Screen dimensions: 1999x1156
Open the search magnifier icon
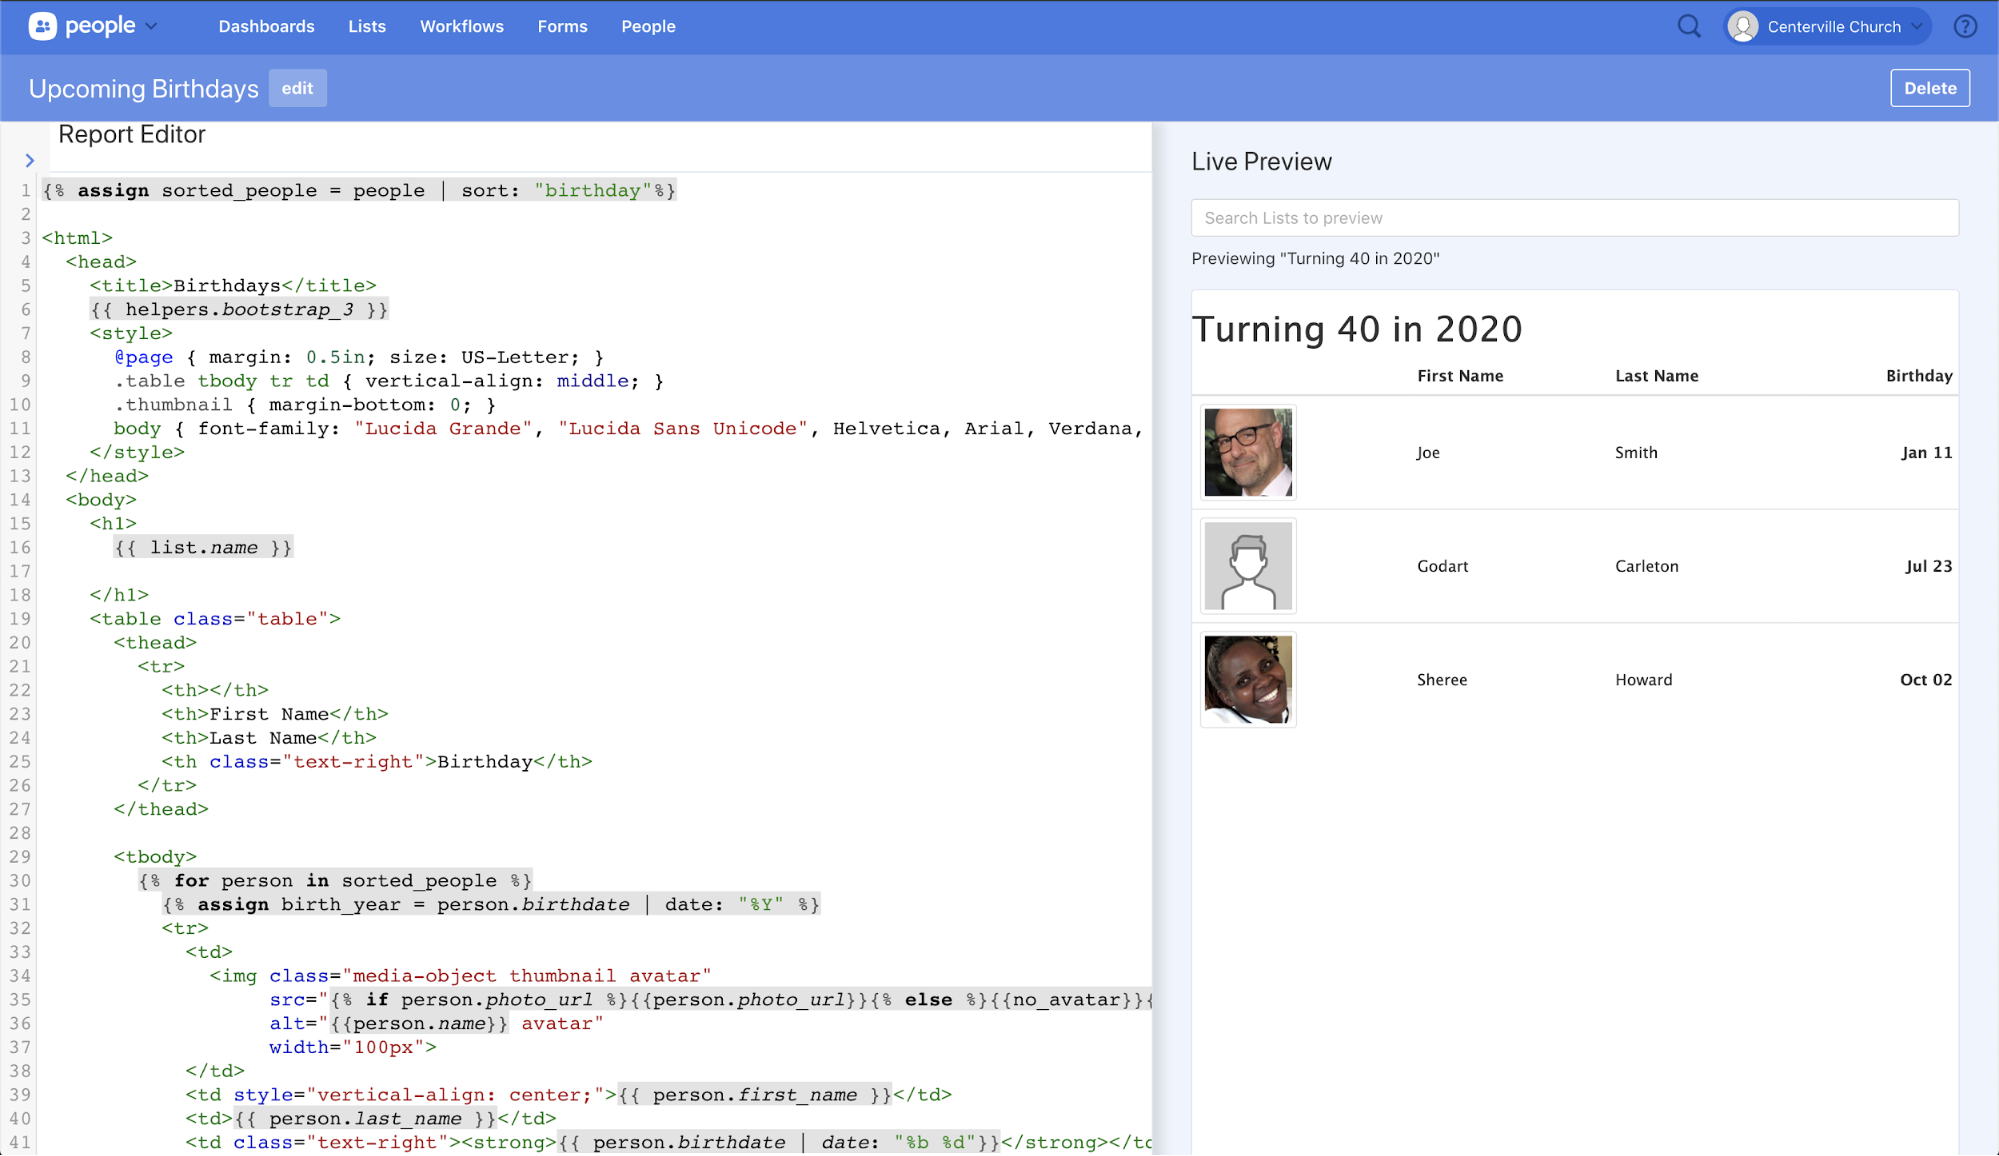(1689, 26)
